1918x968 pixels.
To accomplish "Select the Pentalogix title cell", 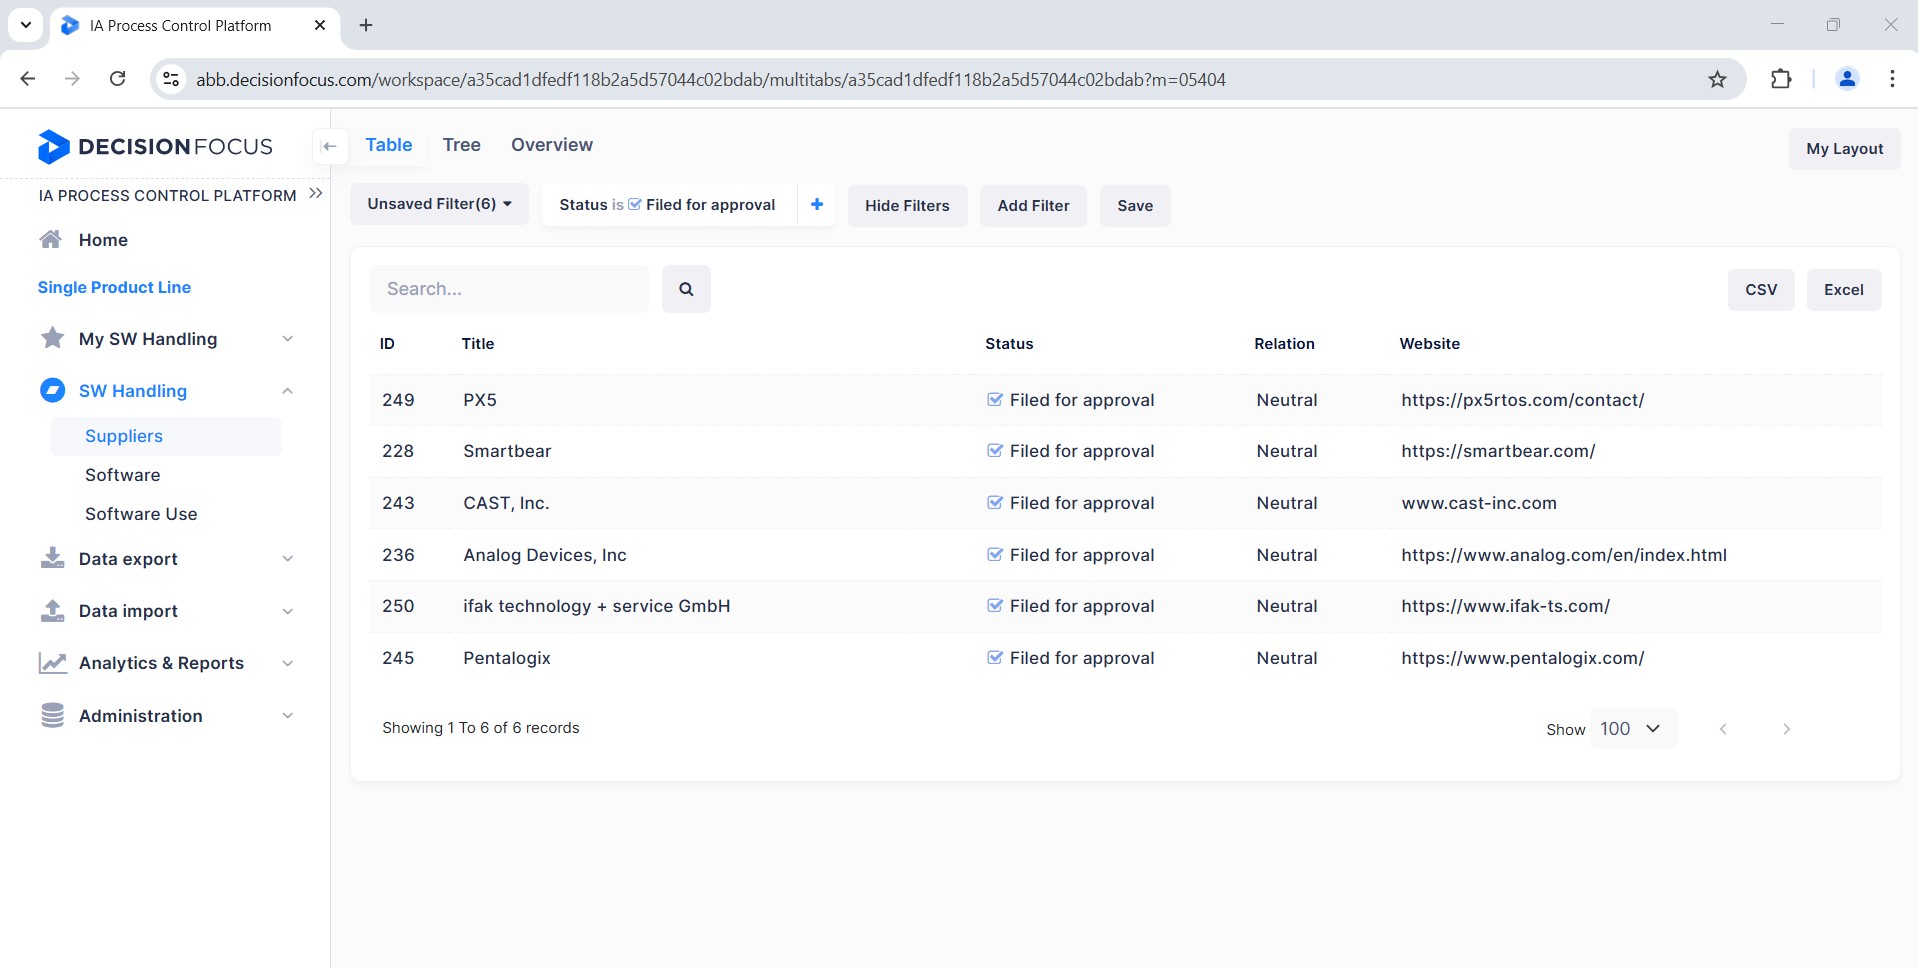I will click(507, 658).
